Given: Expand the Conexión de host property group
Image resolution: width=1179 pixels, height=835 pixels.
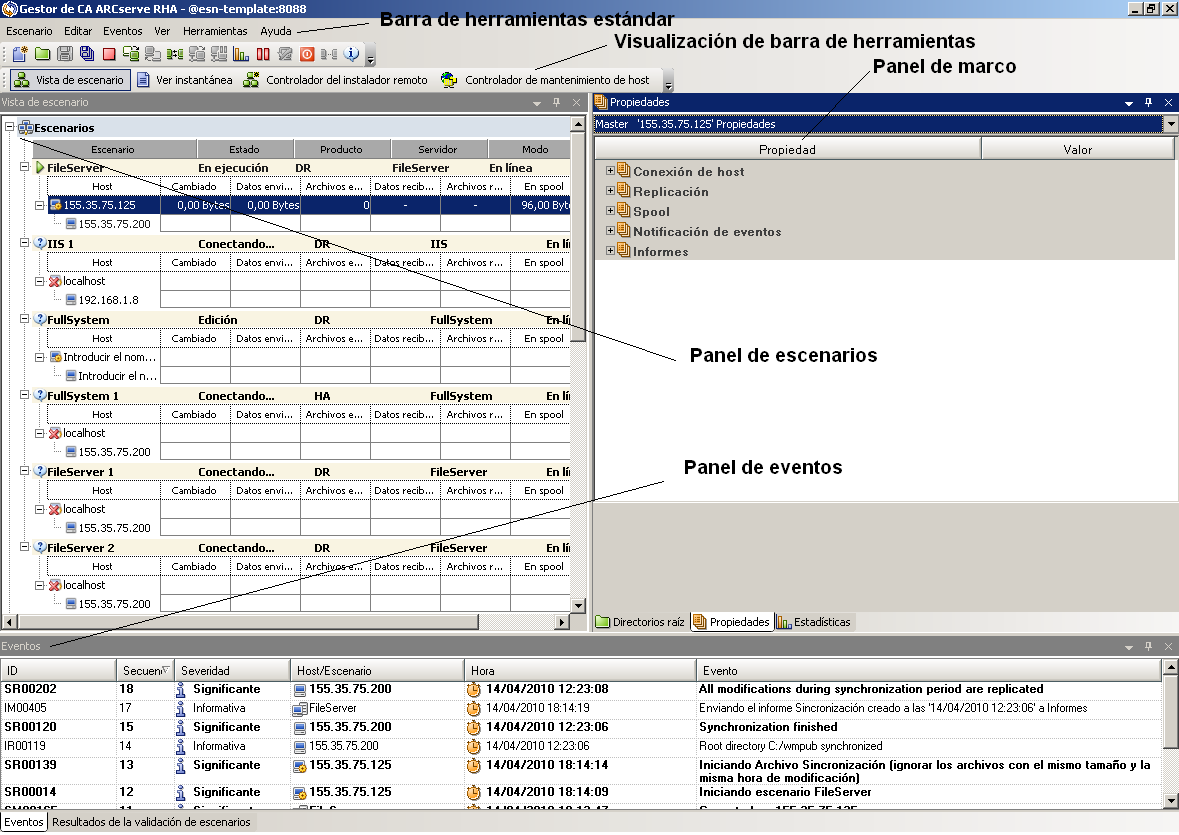Looking at the screenshot, I should [610, 171].
